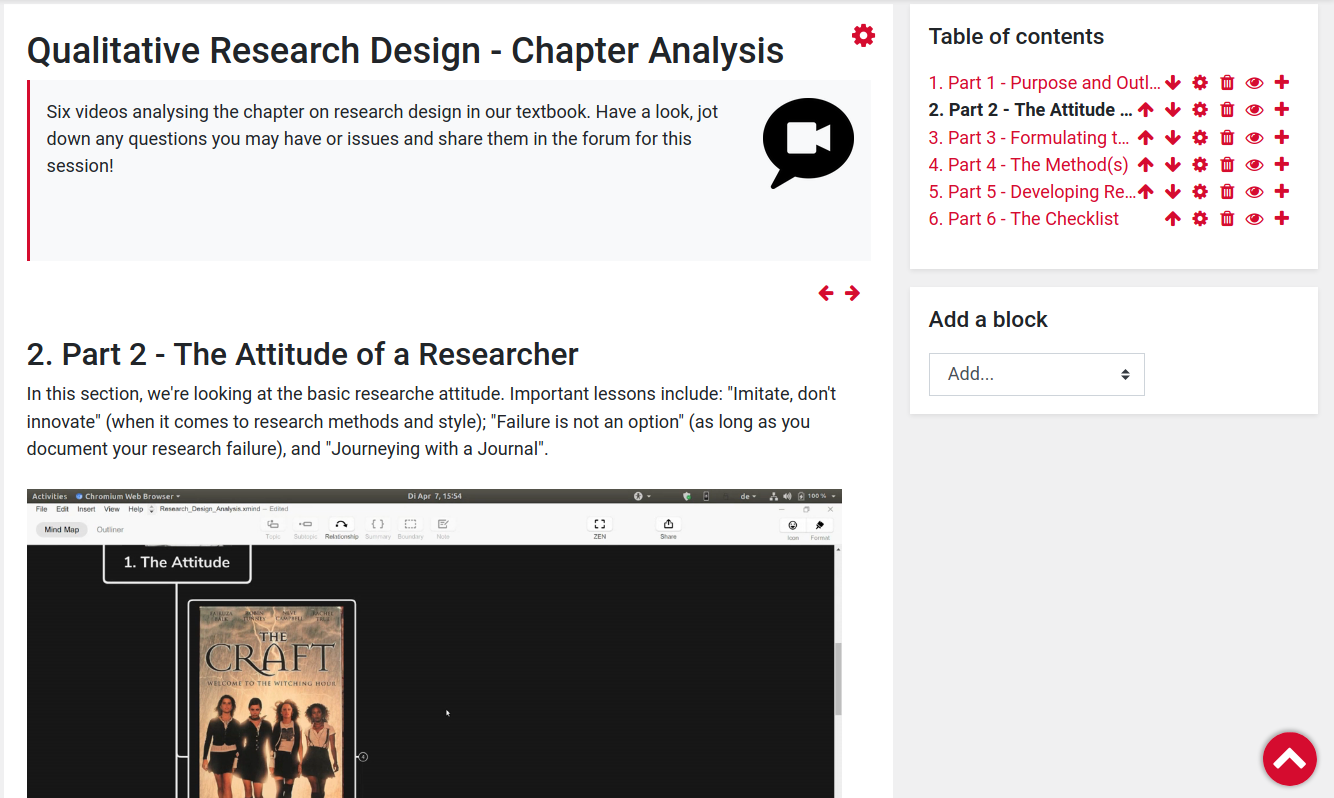Open the Format panel in XMind
This screenshot has width=1334, height=798.
(x=819, y=527)
